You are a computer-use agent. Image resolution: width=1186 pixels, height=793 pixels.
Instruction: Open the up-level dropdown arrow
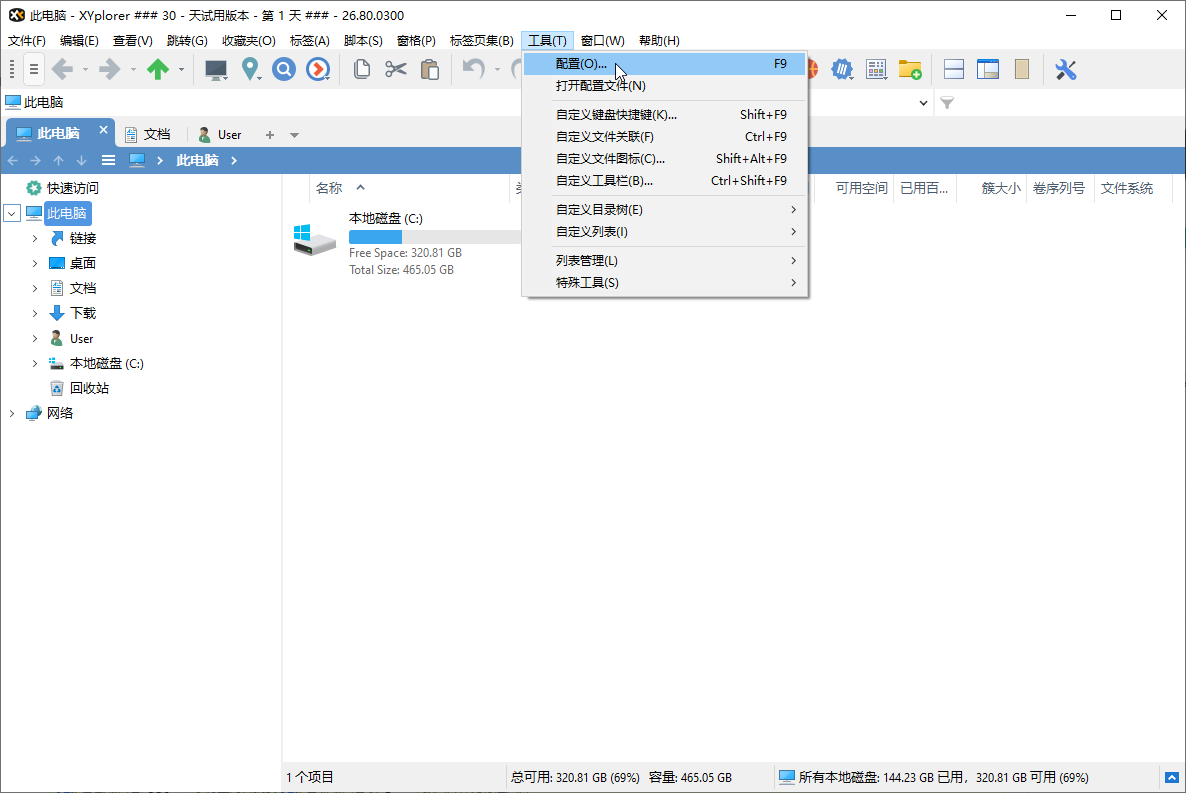(x=182, y=70)
